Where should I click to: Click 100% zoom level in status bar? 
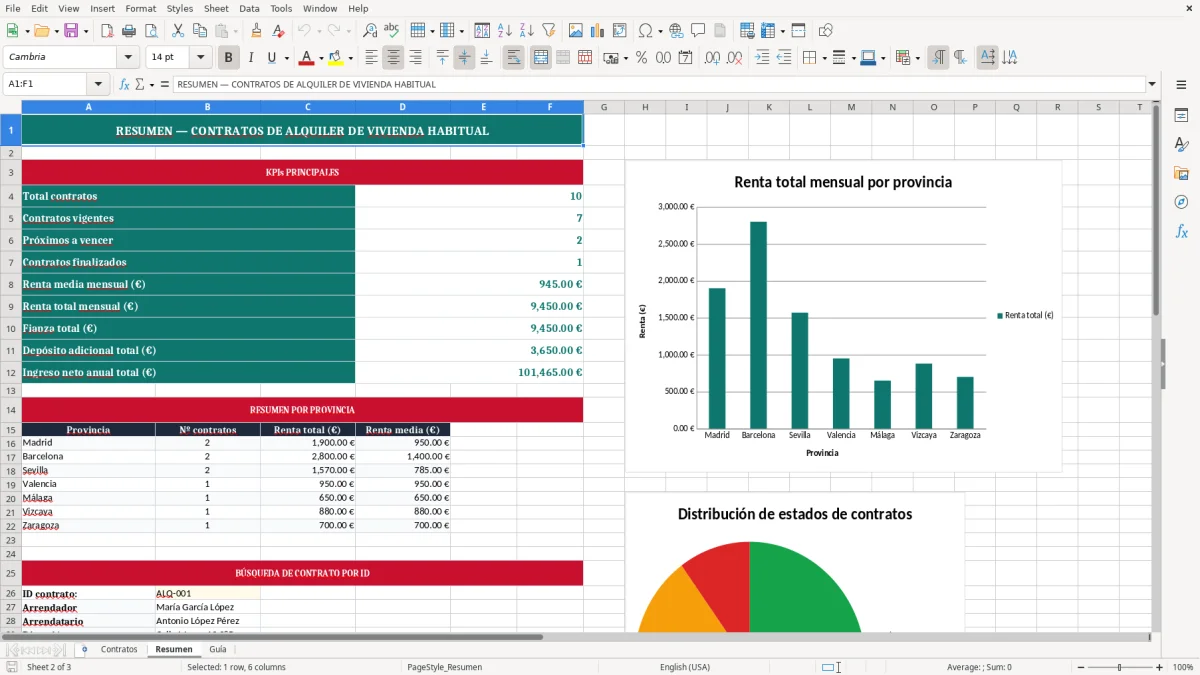click(1183, 667)
